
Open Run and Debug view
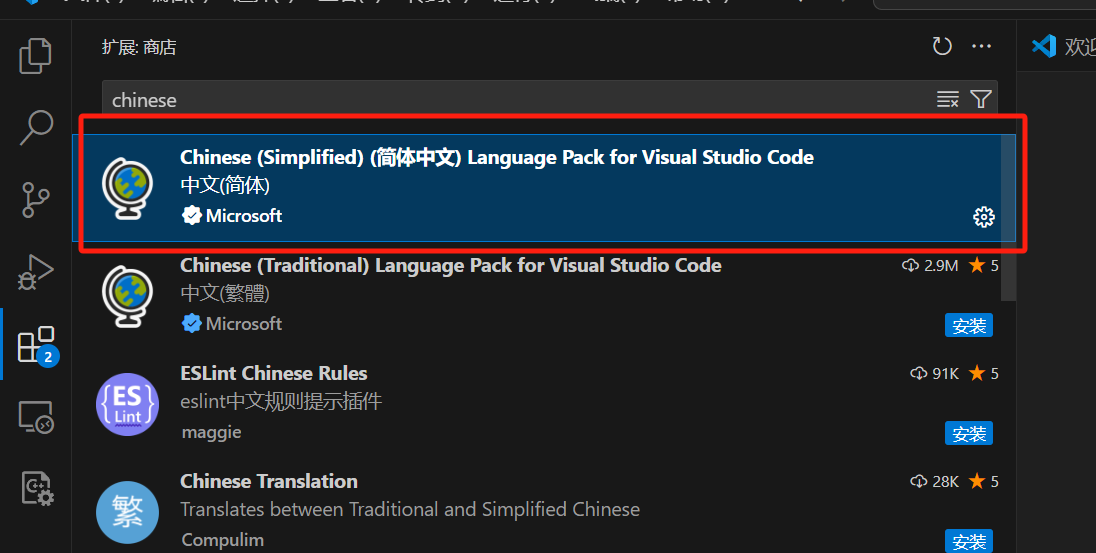35,272
